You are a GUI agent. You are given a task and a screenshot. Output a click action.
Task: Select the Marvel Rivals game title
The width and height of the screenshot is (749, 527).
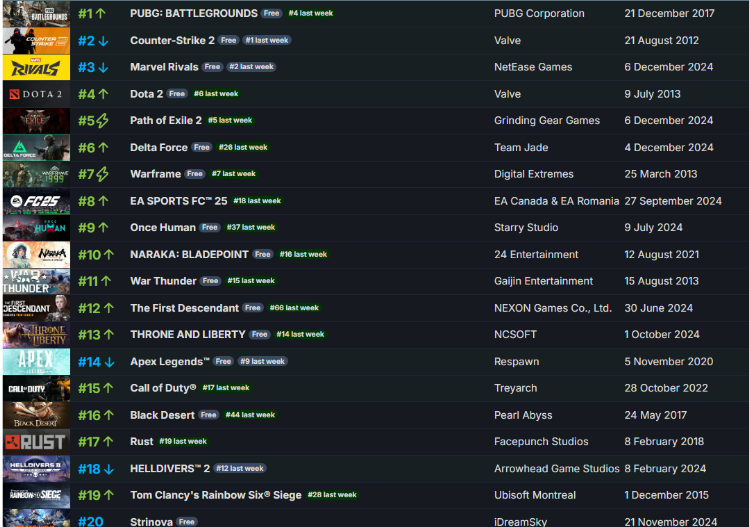coord(164,67)
